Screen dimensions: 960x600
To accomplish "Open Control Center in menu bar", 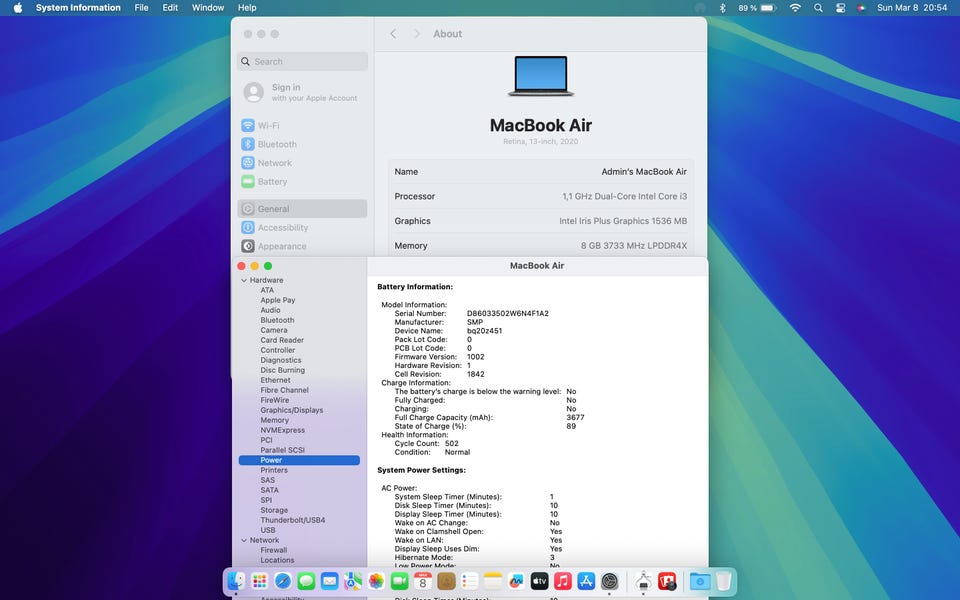I will [x=841, y=8].
